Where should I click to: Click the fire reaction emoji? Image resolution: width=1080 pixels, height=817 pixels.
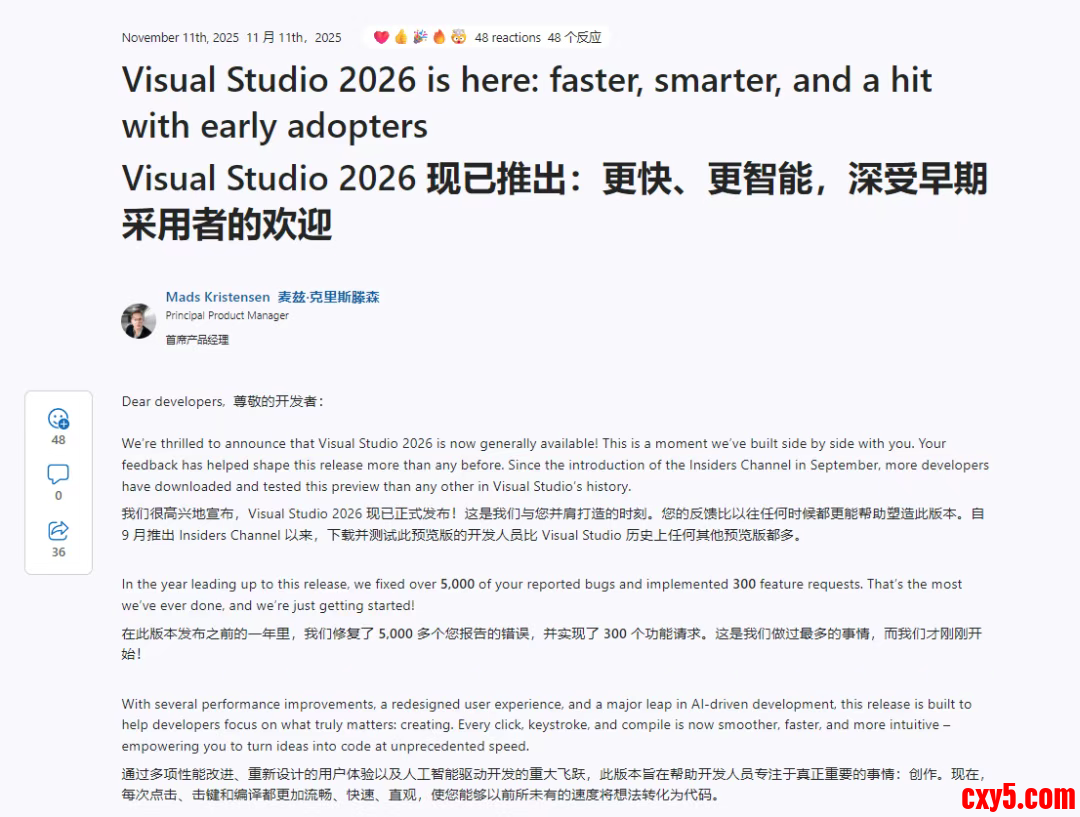439,37
